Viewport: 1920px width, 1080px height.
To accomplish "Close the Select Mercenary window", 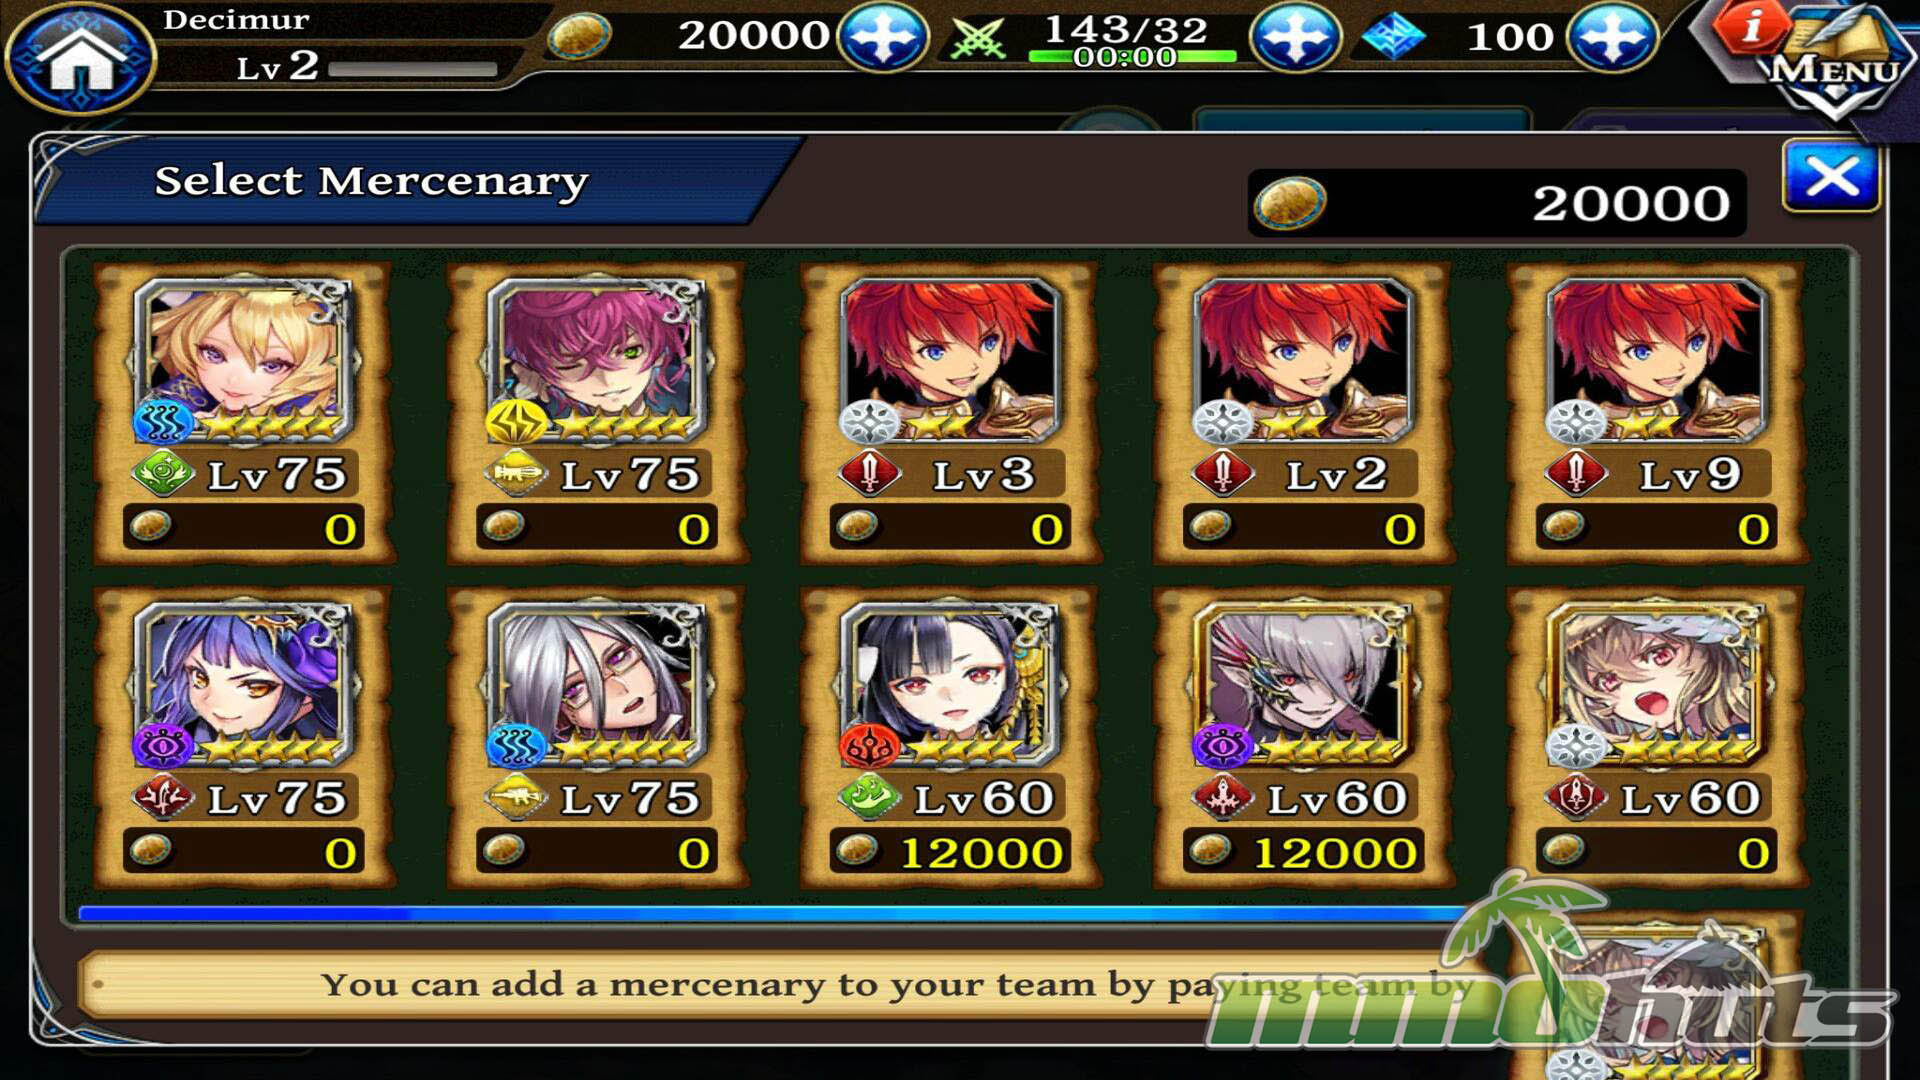I will (x=1831, y=177).
